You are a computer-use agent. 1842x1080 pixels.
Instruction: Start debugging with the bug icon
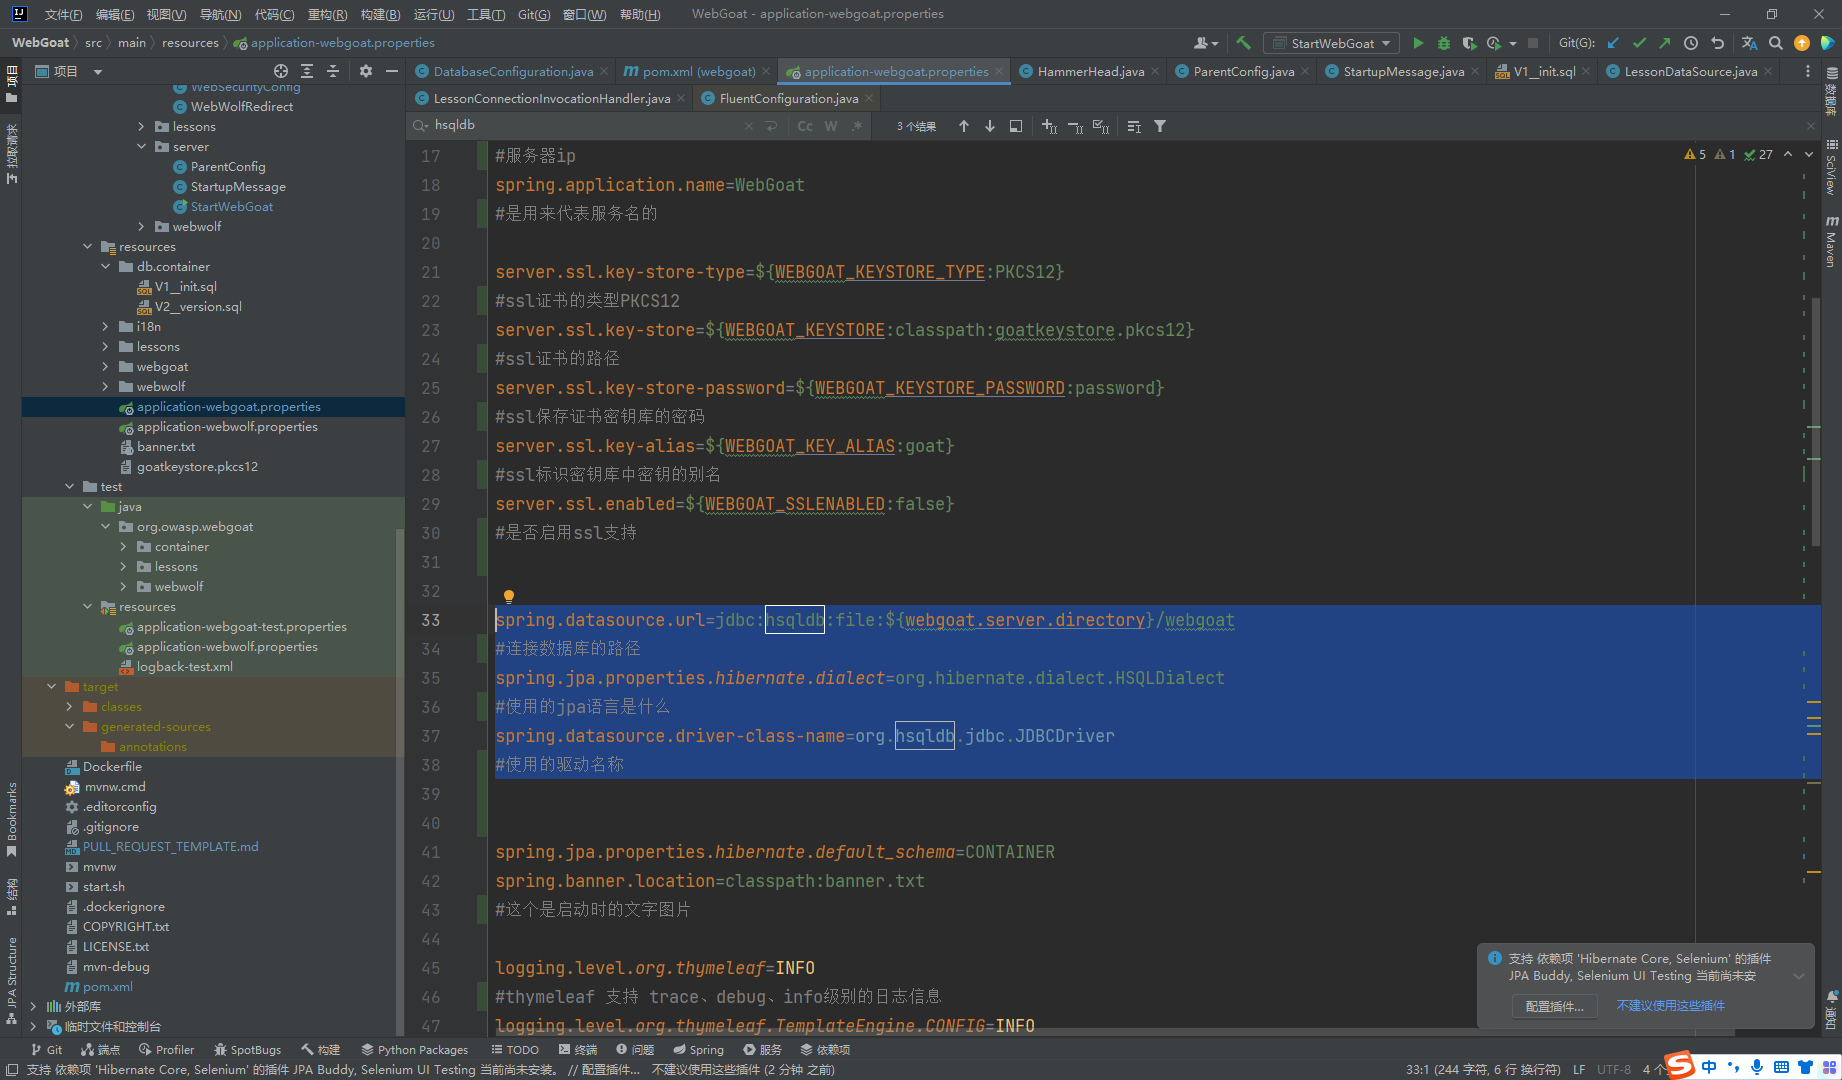(1443, 43)
